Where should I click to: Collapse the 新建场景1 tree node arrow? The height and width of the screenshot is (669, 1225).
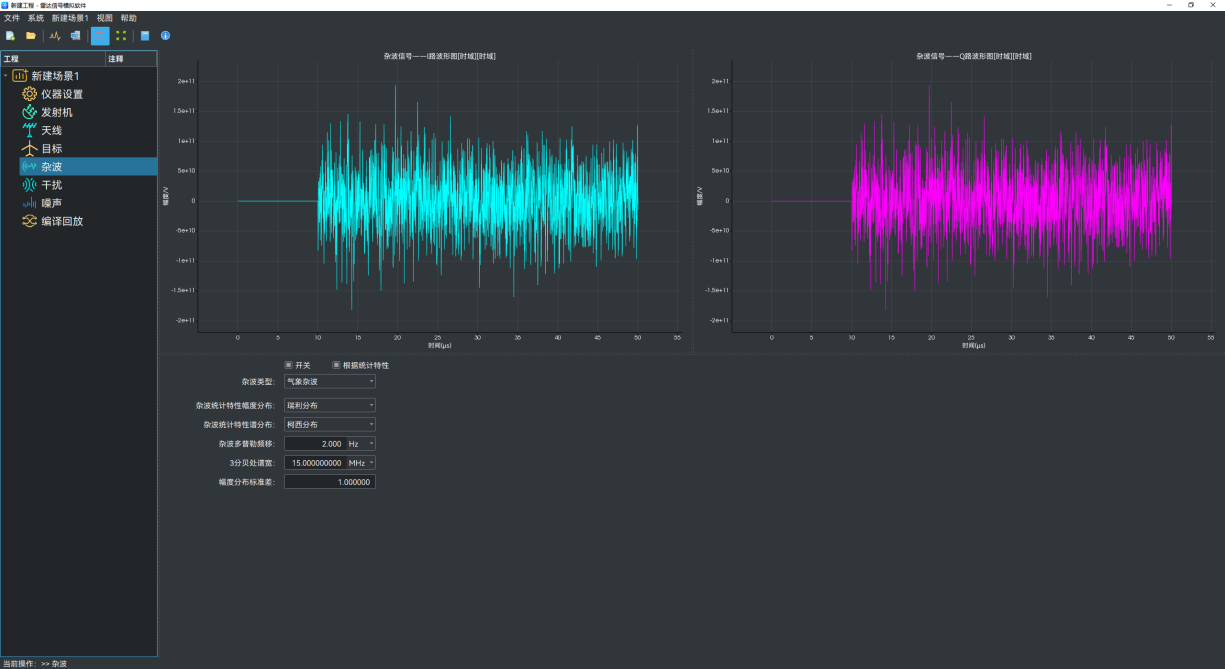[6, 76]
